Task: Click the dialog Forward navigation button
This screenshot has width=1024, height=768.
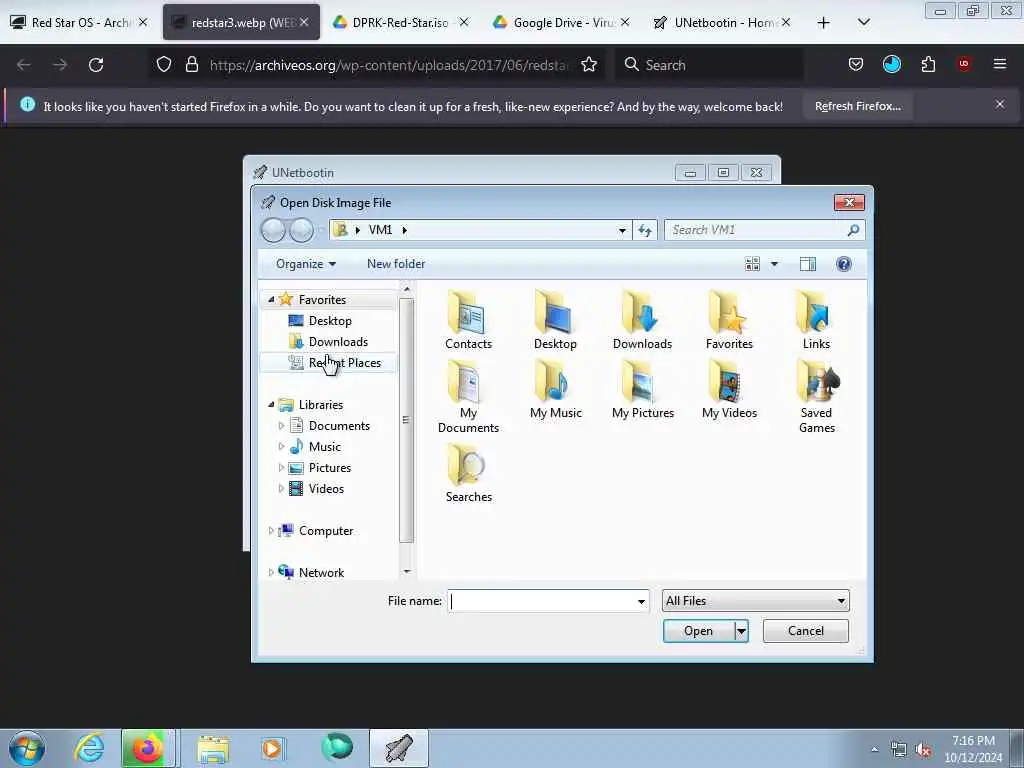Action: [301, 230]
